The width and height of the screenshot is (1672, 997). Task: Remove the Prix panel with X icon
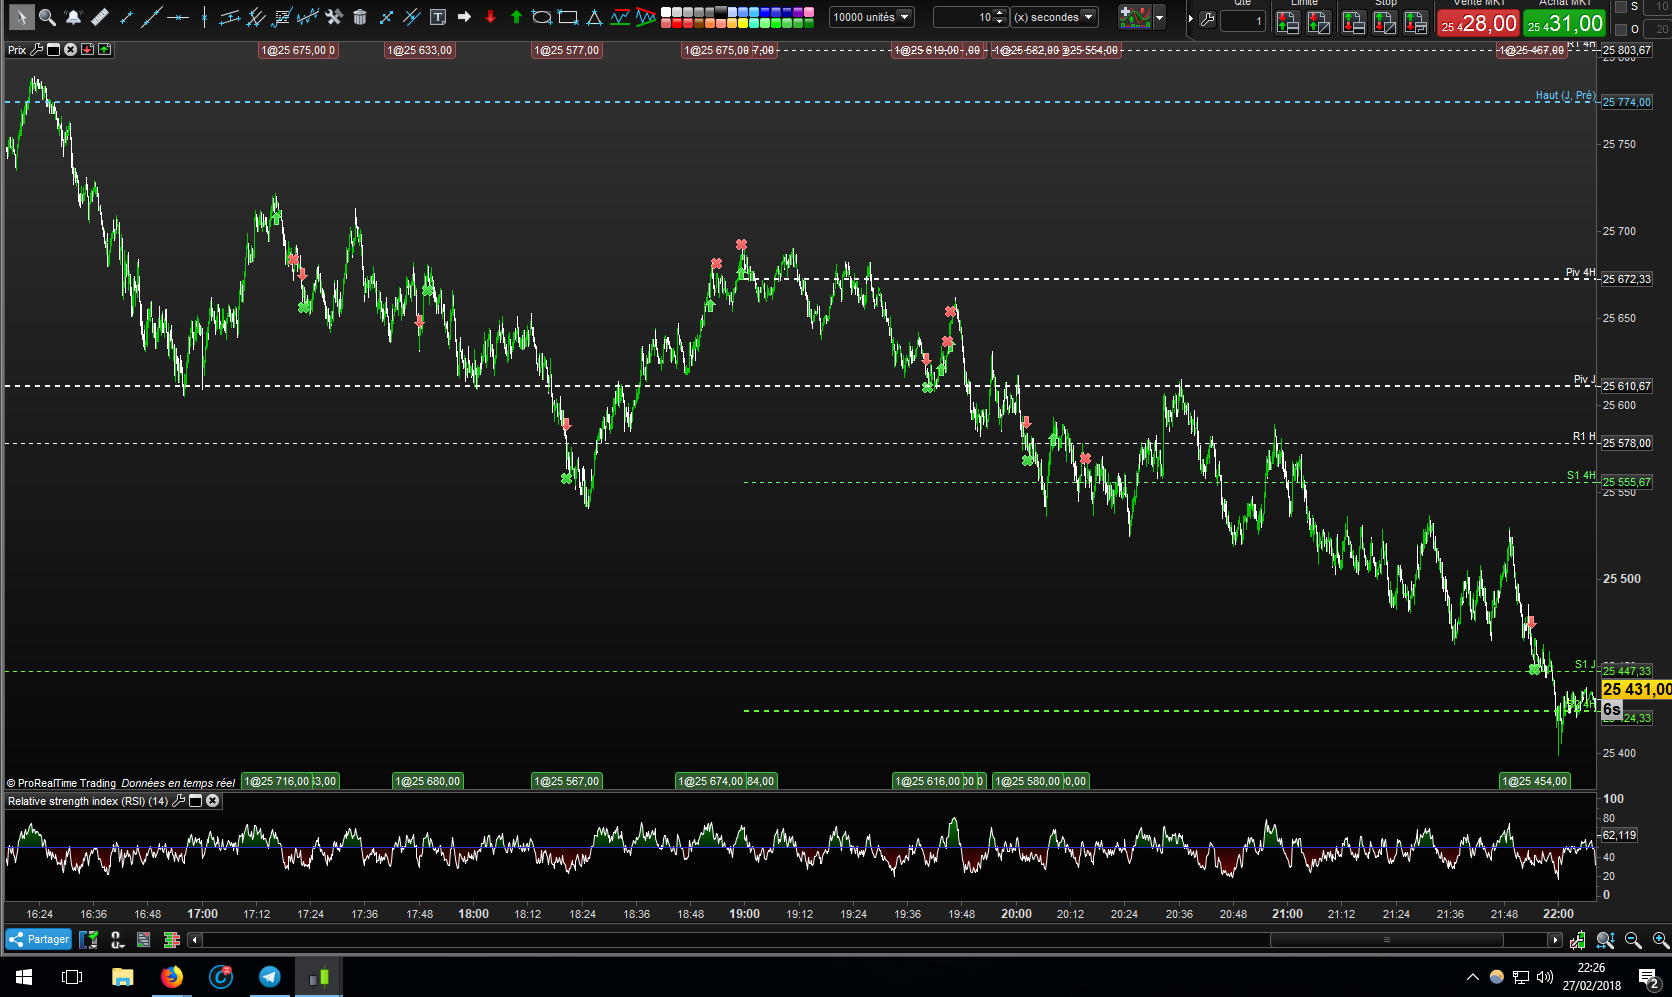coord(71,49)
